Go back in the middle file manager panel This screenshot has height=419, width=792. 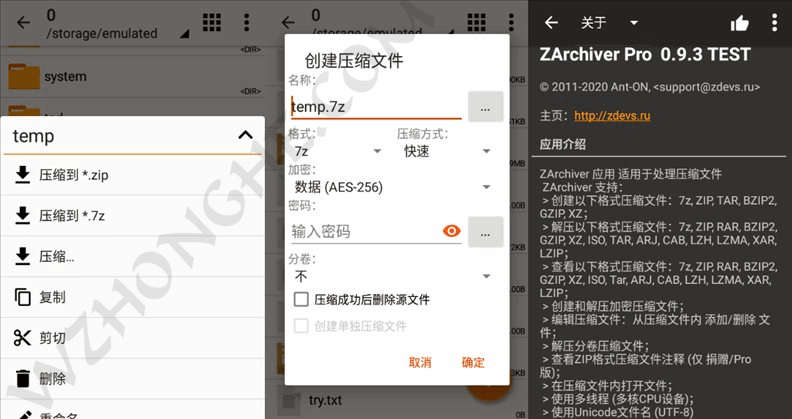pos(288,23)
